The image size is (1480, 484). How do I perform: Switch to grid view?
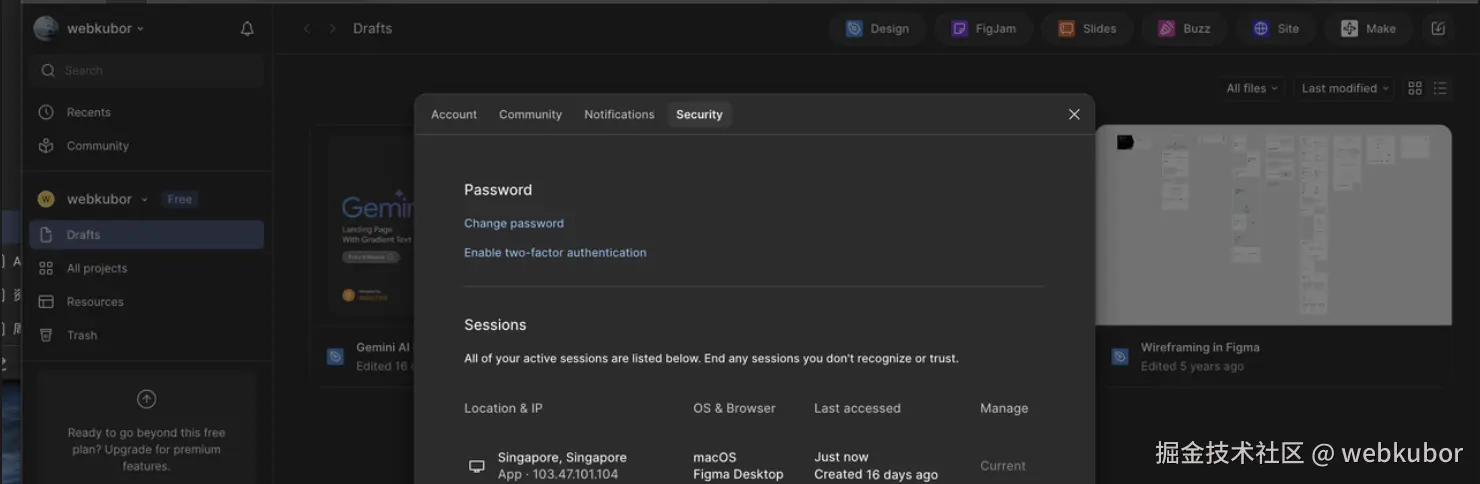click(1415, 88)
